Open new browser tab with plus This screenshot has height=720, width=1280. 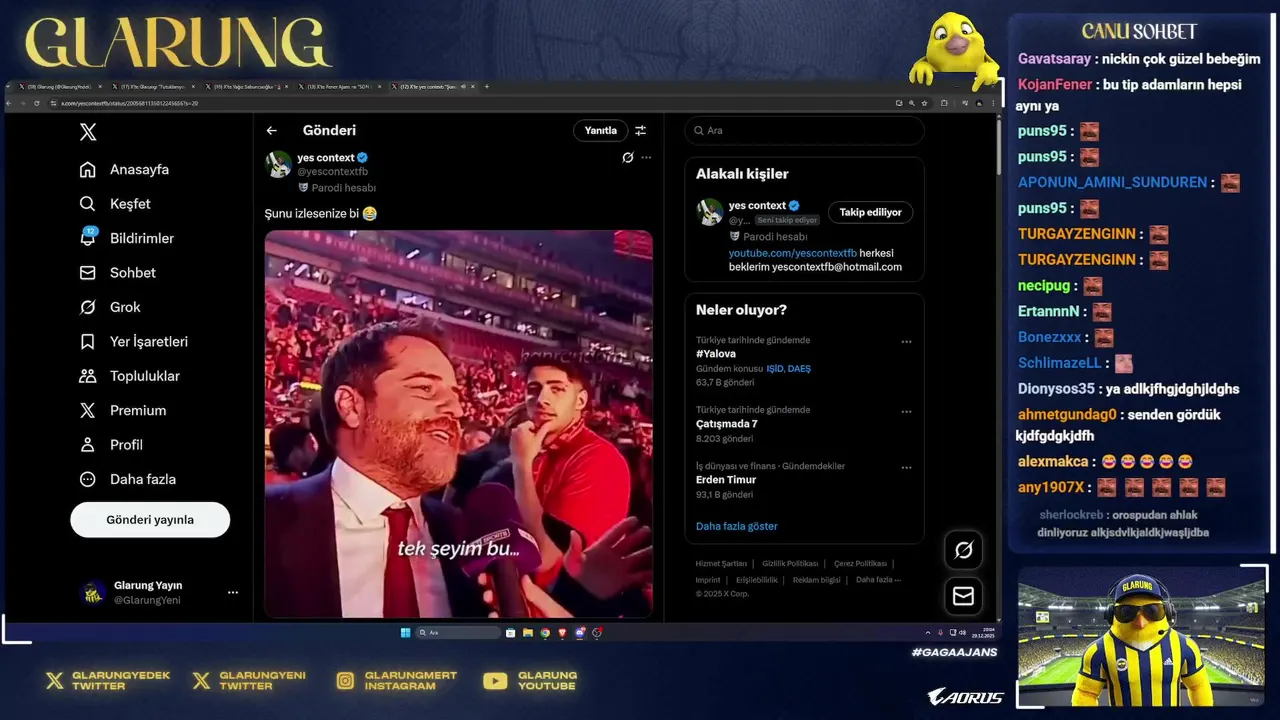pyautogui.click(x=487, y=87)
